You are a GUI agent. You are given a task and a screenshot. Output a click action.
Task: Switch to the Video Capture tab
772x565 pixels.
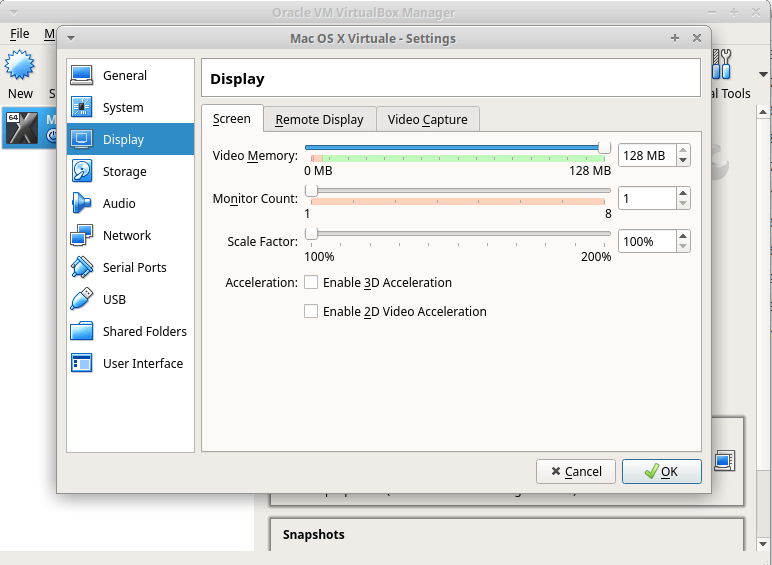coord(427,120)
